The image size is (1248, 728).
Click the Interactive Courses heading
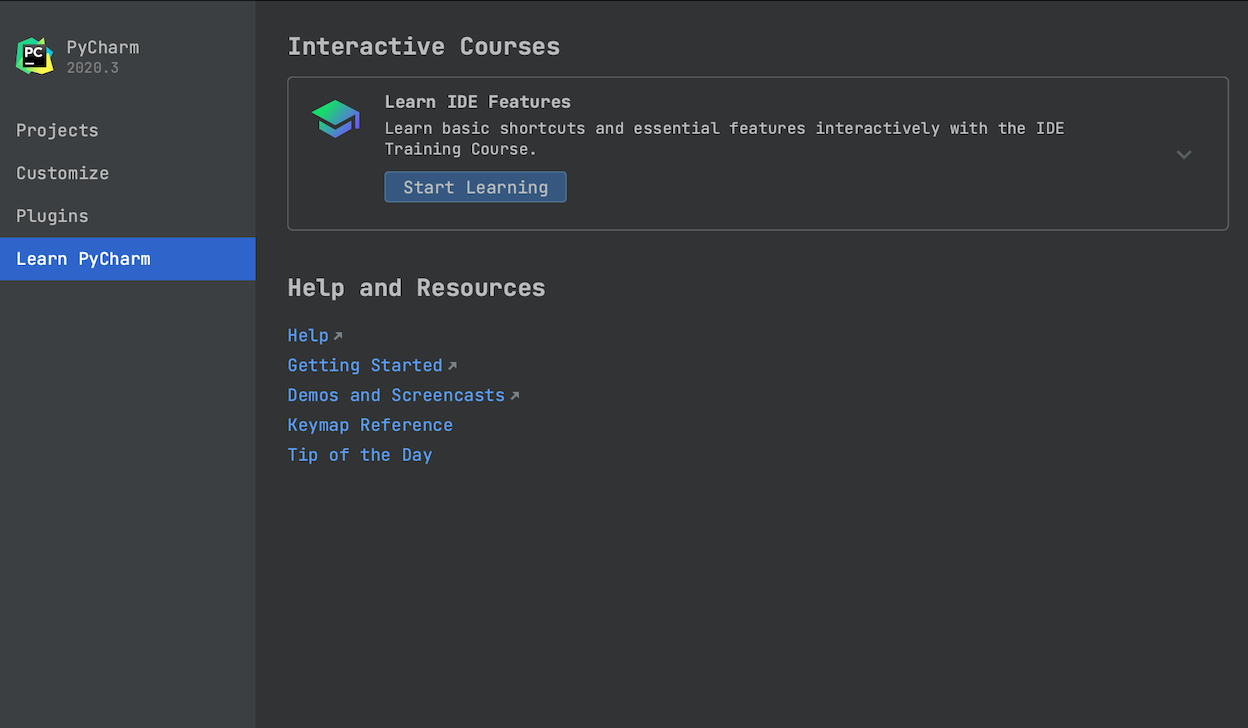(423, 47)
